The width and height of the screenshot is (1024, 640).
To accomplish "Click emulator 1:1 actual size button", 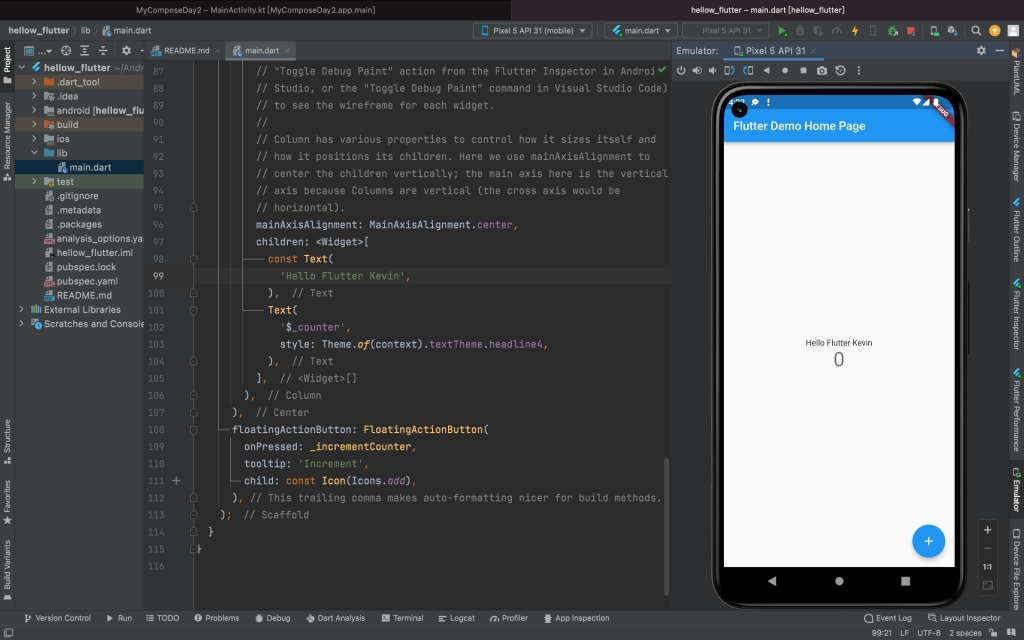I will [x=987, y=567].
